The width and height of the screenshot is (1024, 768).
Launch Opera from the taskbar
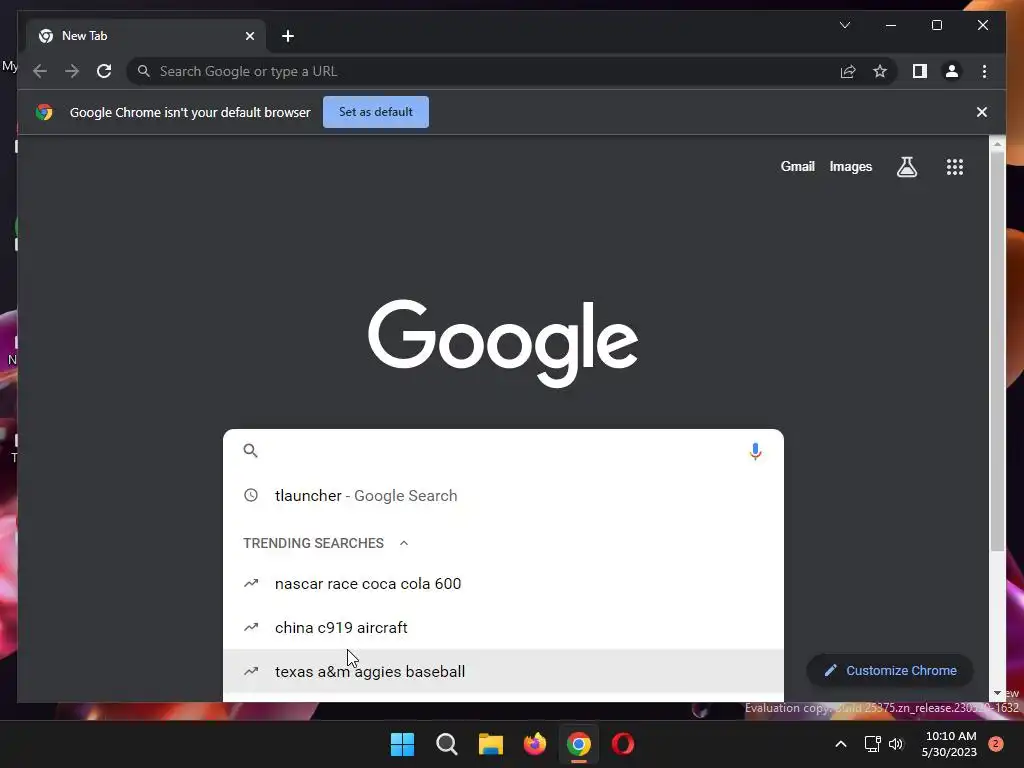tap(623, 744)
